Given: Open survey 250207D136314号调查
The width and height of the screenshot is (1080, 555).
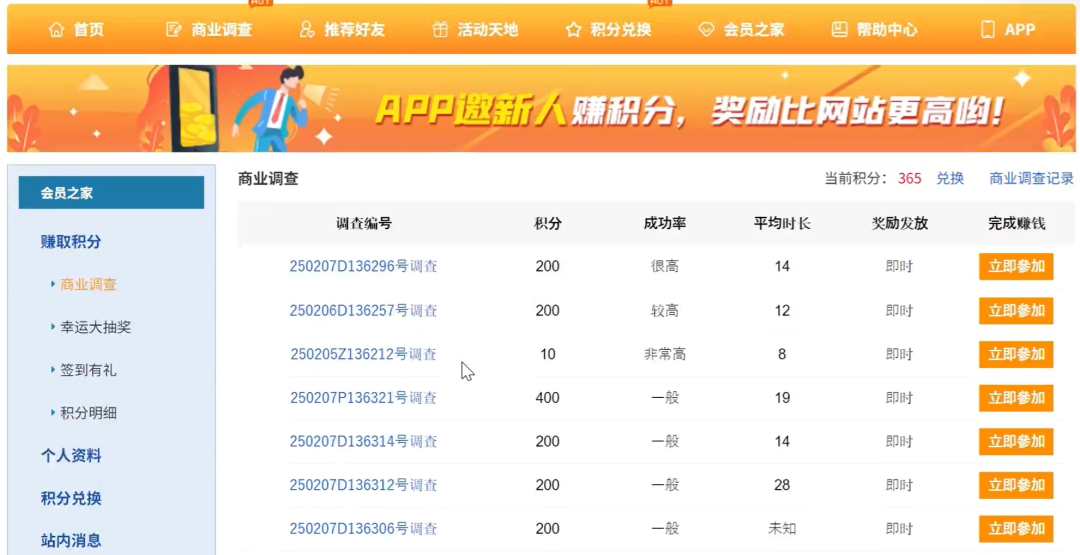Looking at the screenshot, I should pyautogui.click(x=363, y=441).
